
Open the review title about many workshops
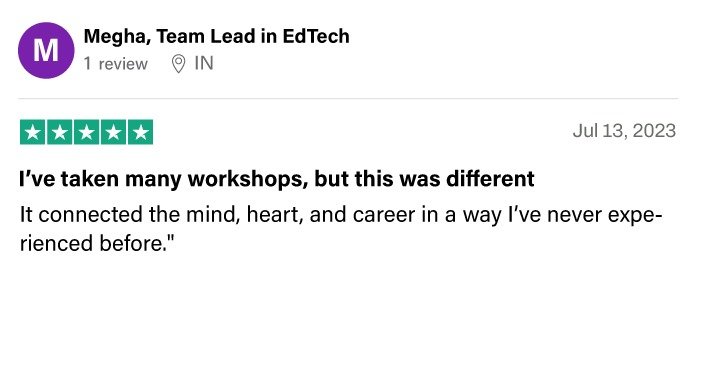coord(277,179)
